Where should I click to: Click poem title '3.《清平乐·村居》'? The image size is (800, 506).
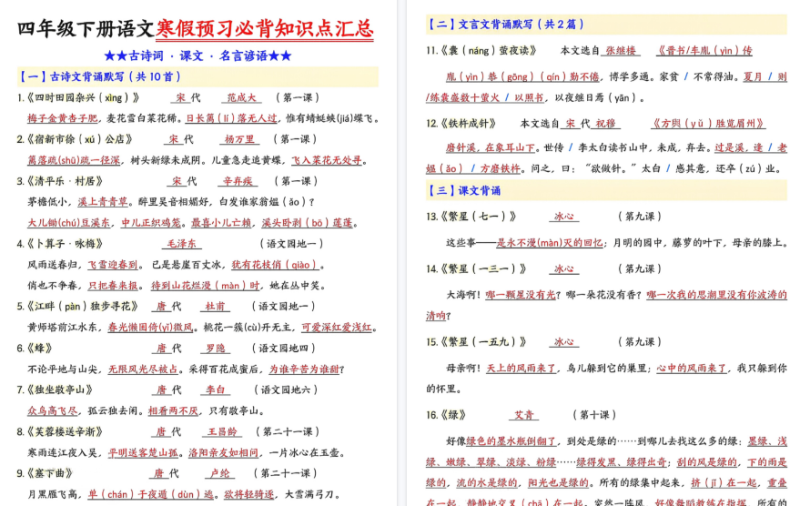click(x=60, y=181)
